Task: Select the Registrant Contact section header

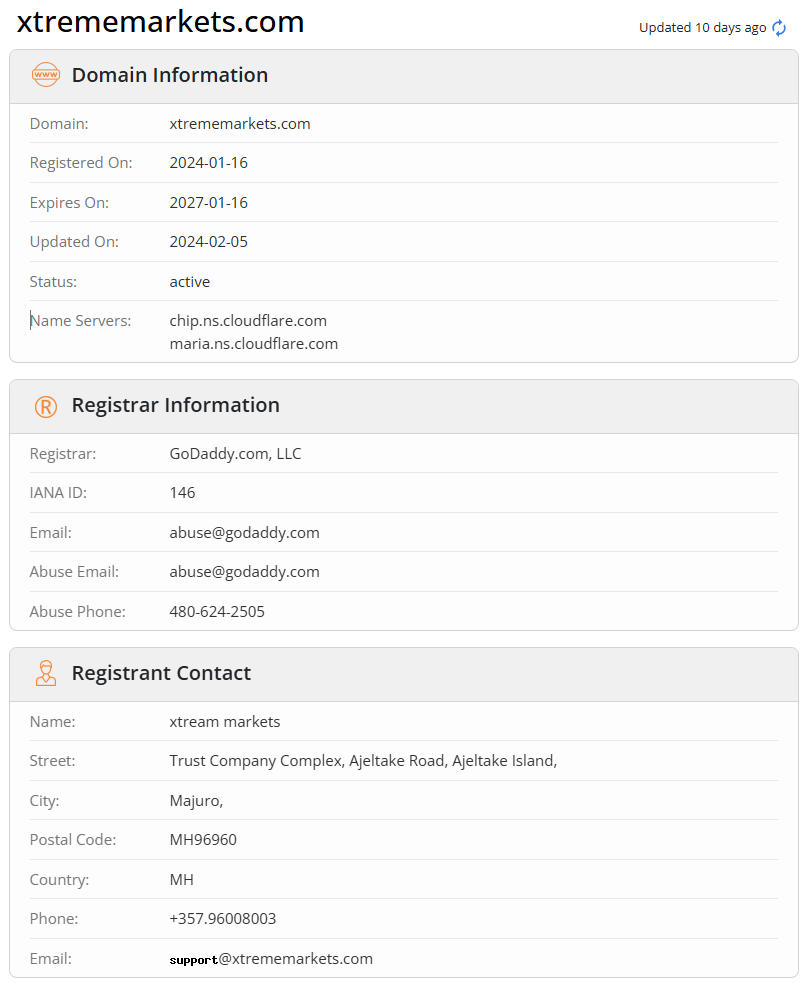Action: [x=161, y=673]
